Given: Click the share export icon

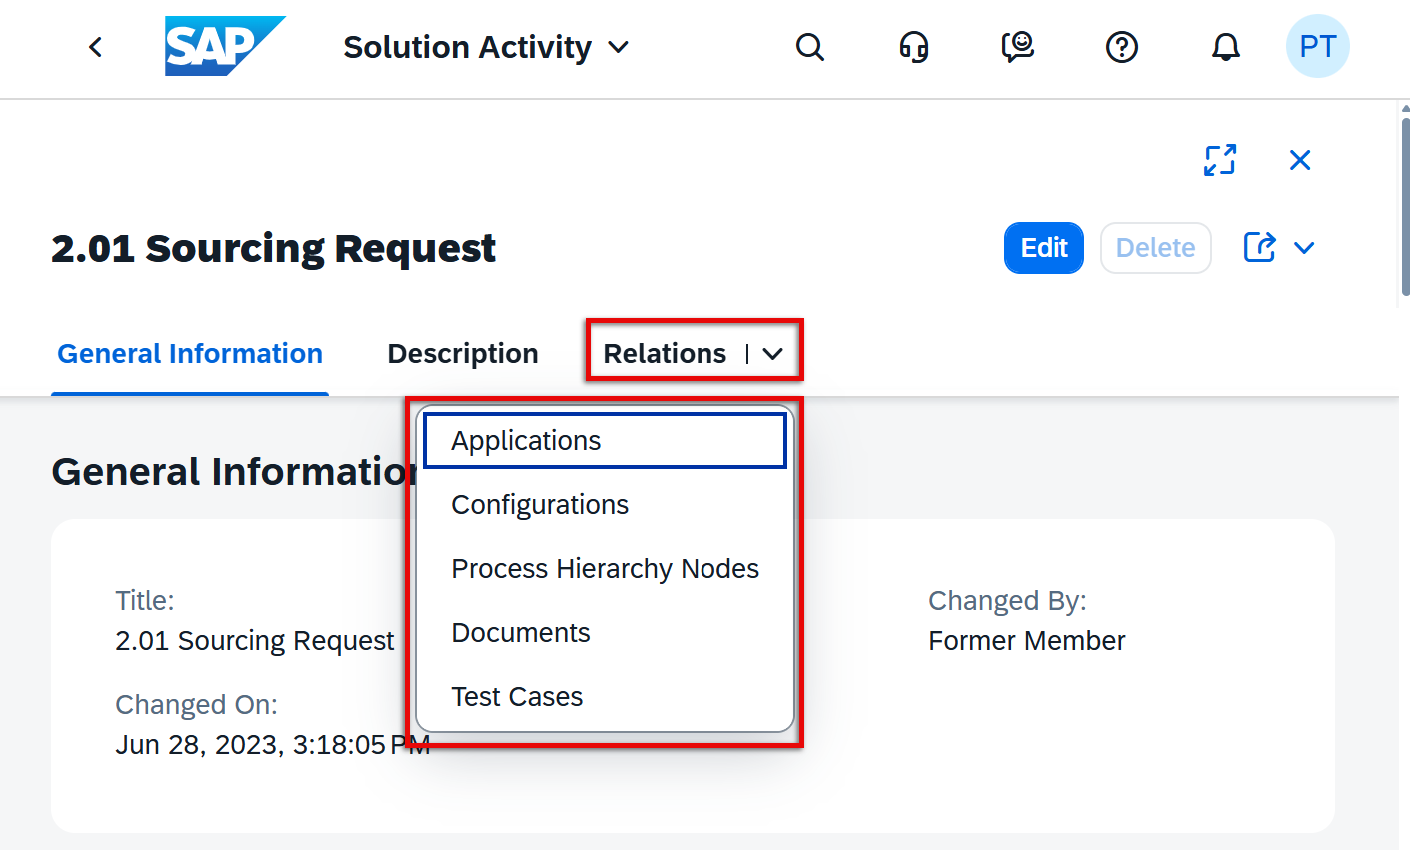Looking at the screenshot, I should (1259, 247).
